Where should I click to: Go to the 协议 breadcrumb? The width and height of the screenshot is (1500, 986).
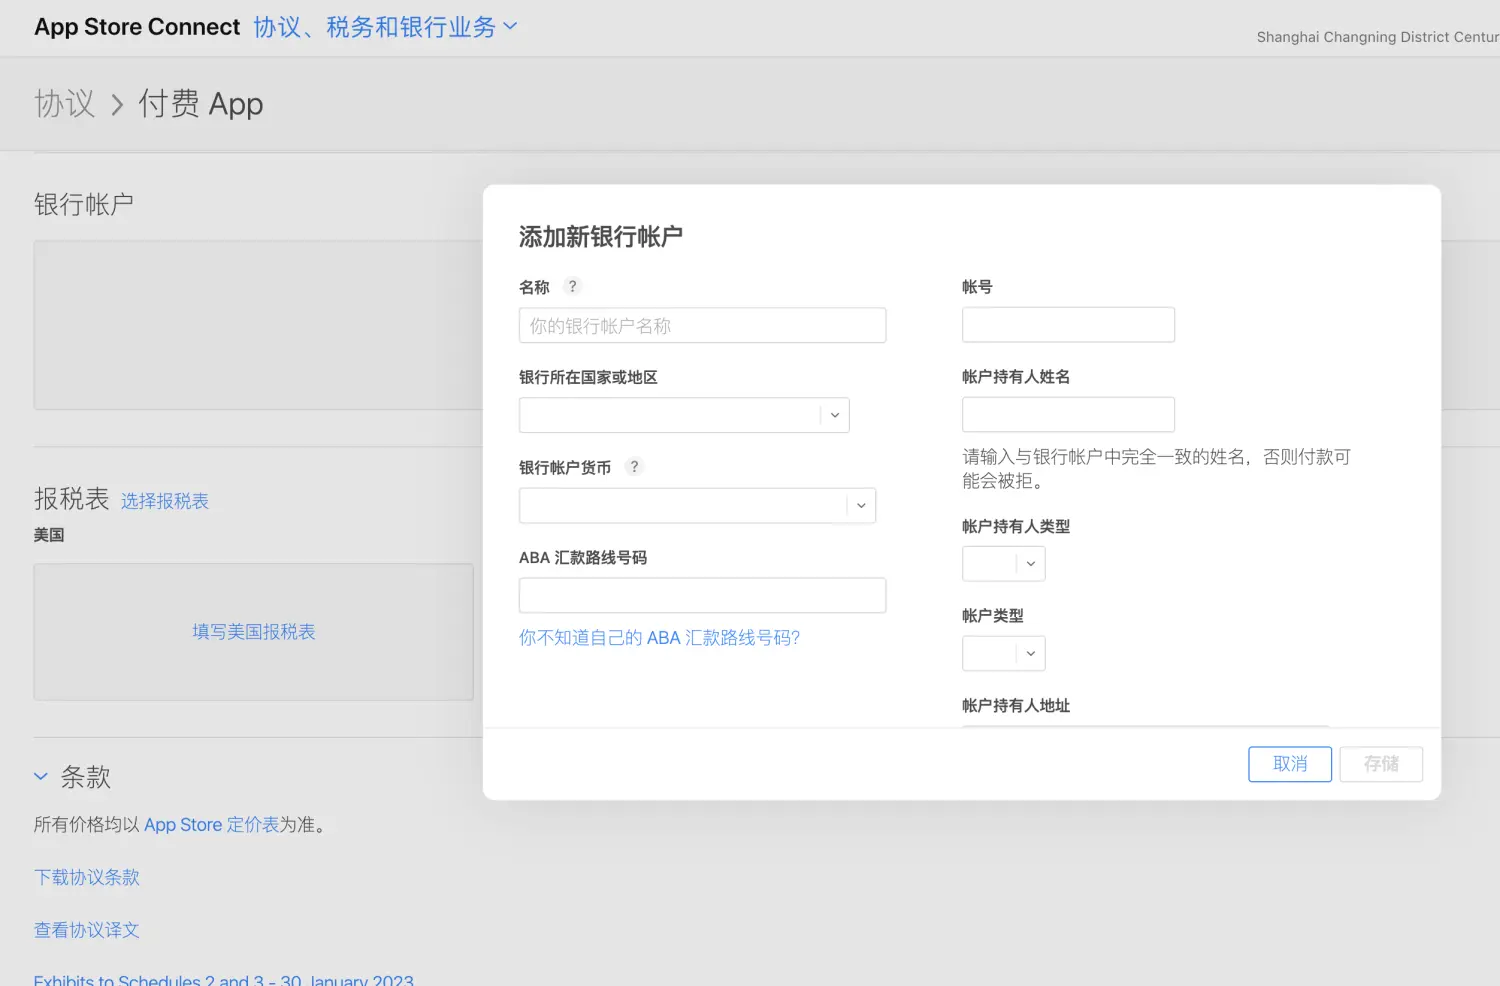64,104
